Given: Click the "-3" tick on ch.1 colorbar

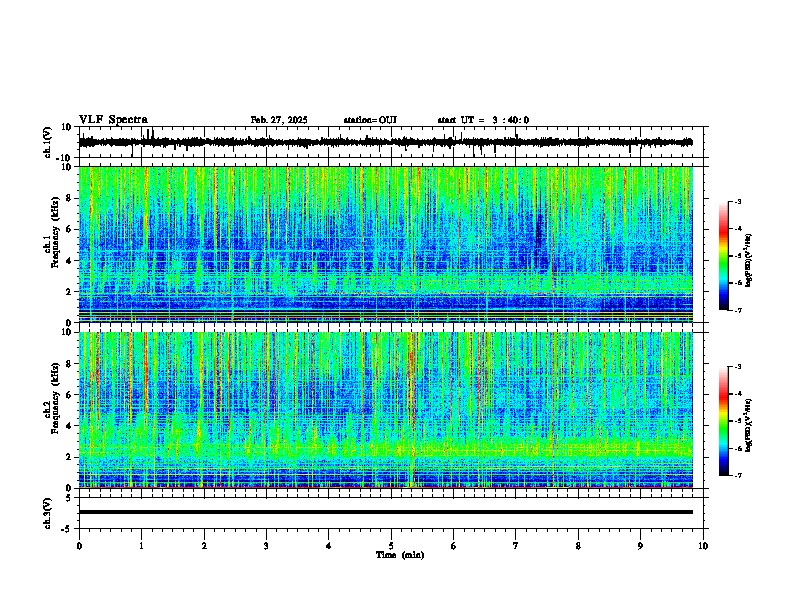Looking at the screenshot, I should pyautogui.click(x=737, y=201).
